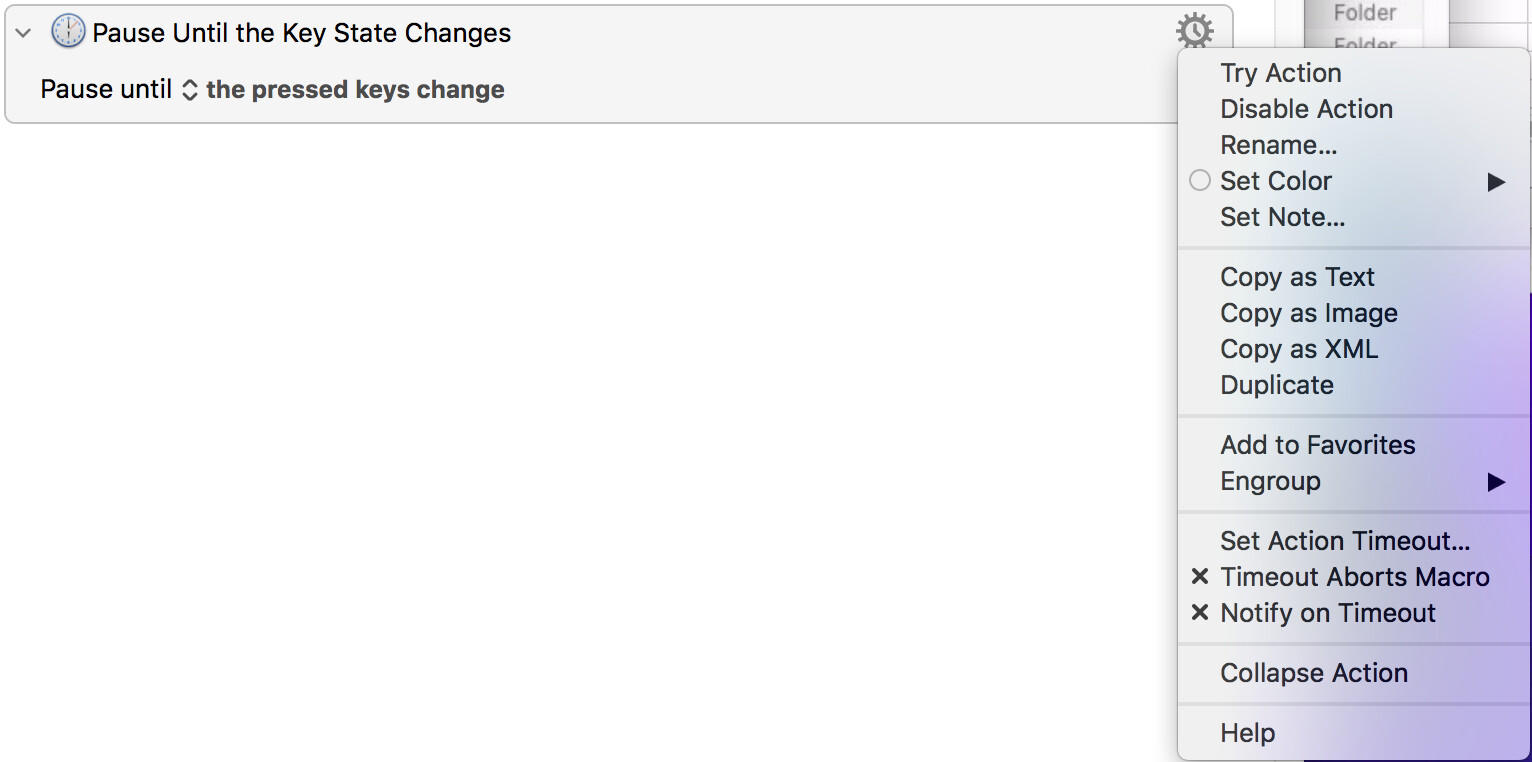Viewport: 1532px width, 762px height.
Task: Toggle the Notify on Timeout option
Action: click(x=1355, y=613)
